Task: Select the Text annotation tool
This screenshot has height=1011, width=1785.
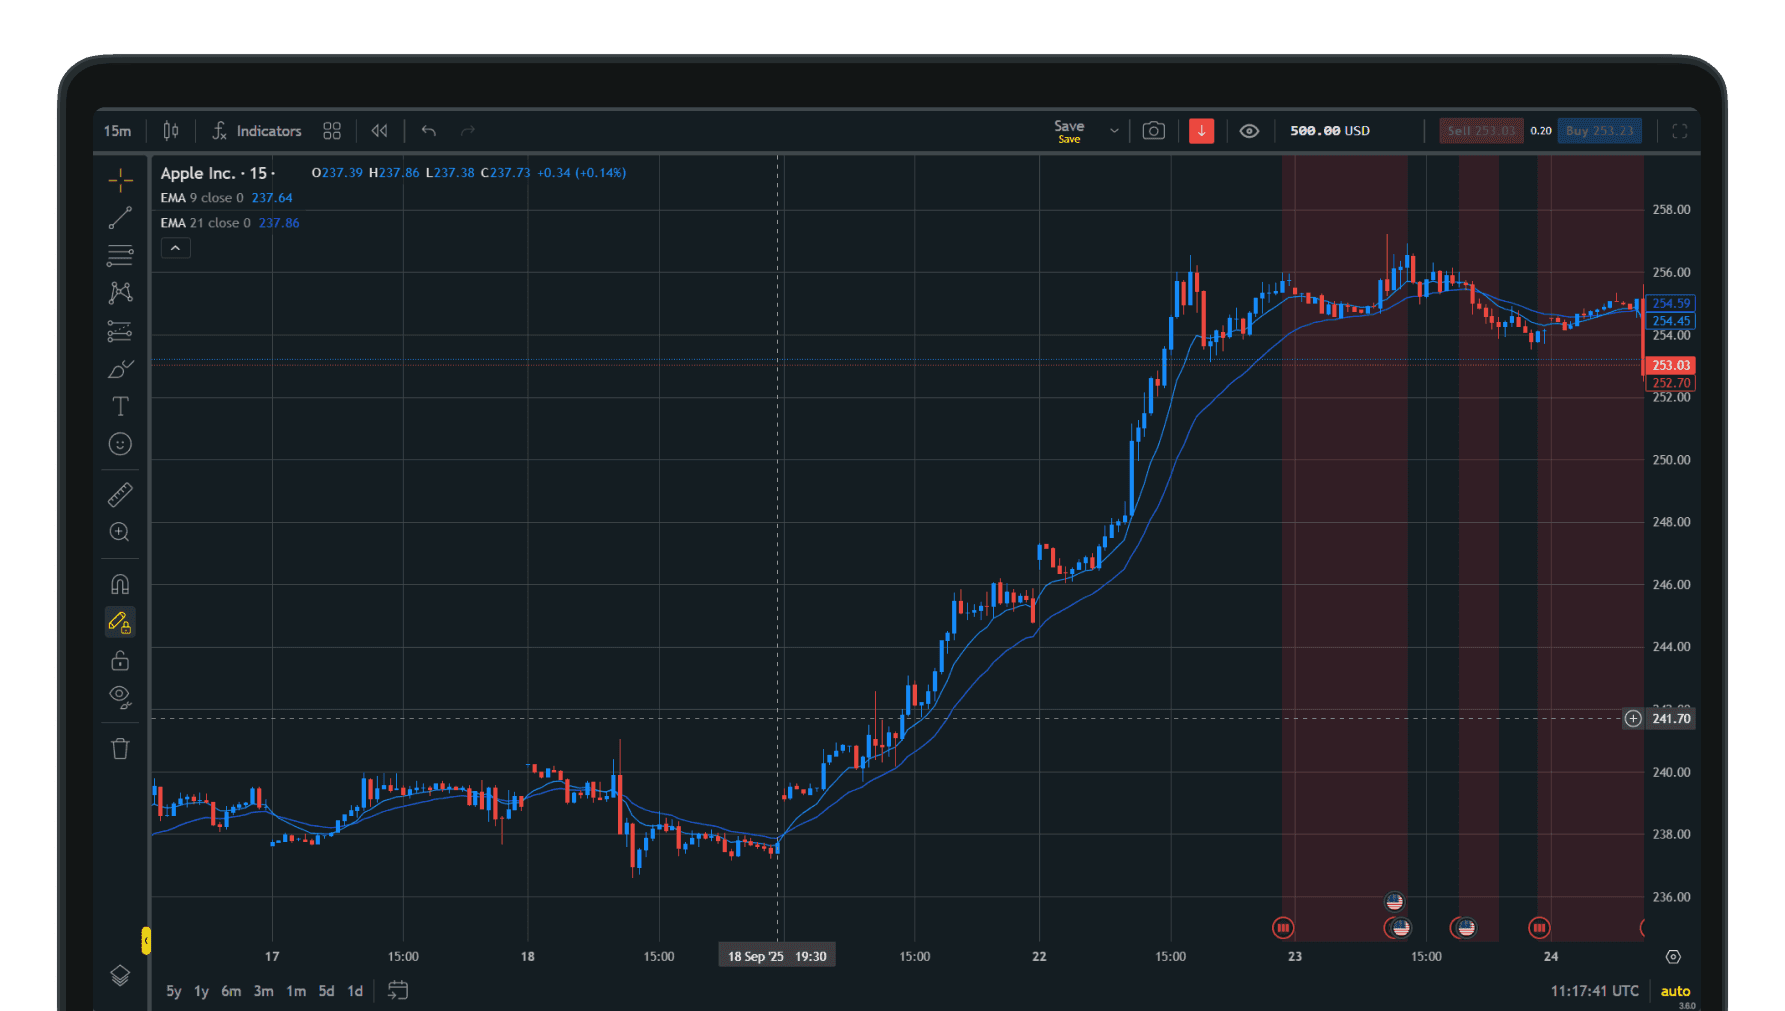Action: tap(120, 406)
